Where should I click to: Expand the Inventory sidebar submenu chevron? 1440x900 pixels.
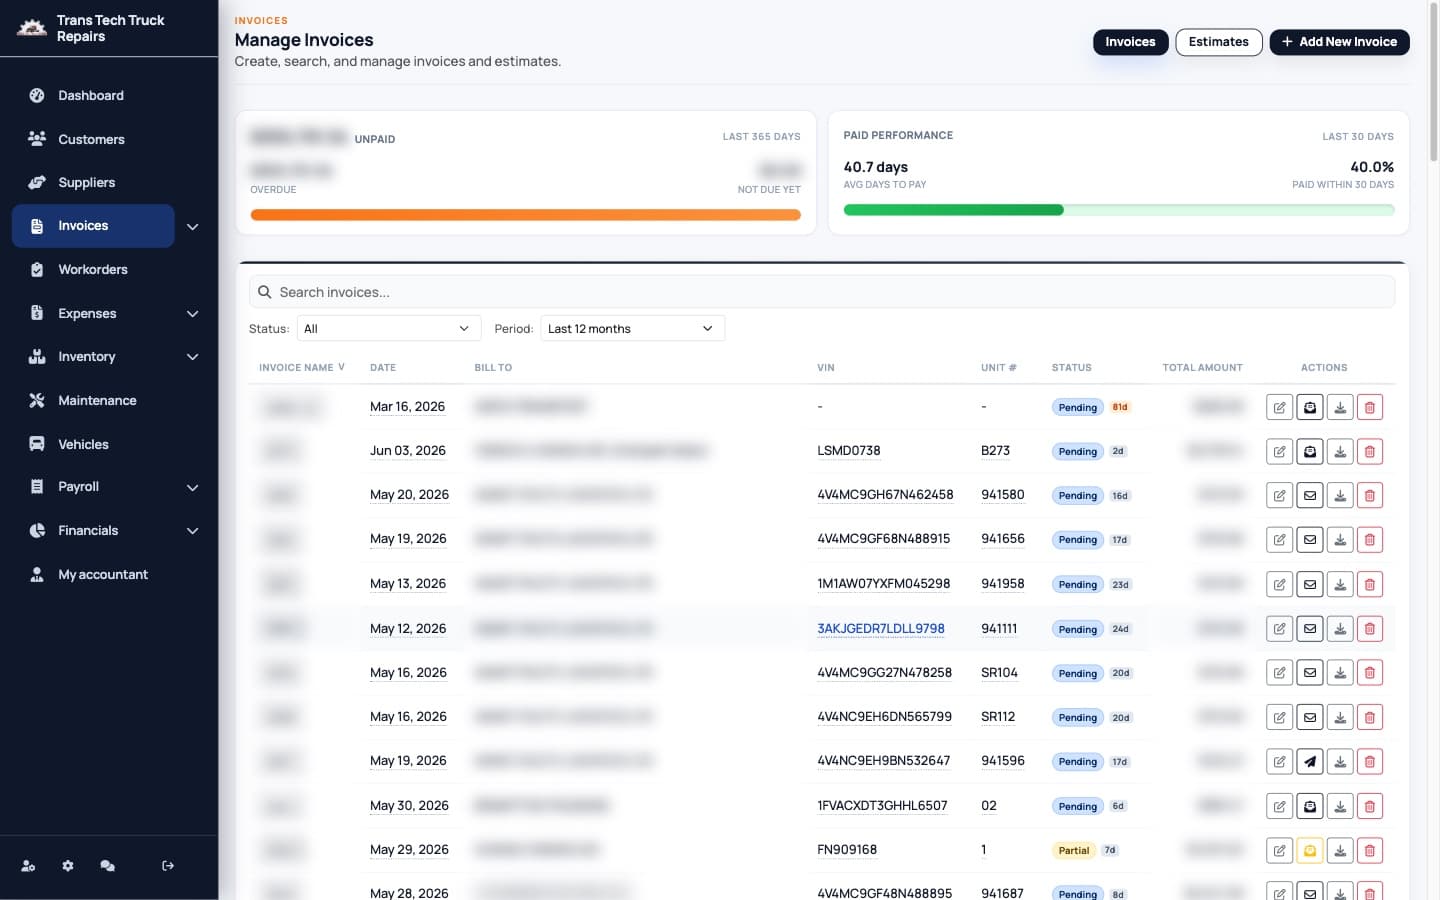click(193, 357)
